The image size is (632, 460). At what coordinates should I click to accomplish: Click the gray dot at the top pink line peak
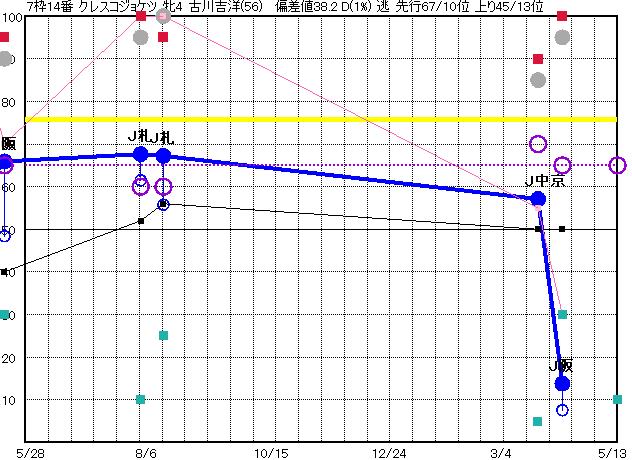click(163, 16)
